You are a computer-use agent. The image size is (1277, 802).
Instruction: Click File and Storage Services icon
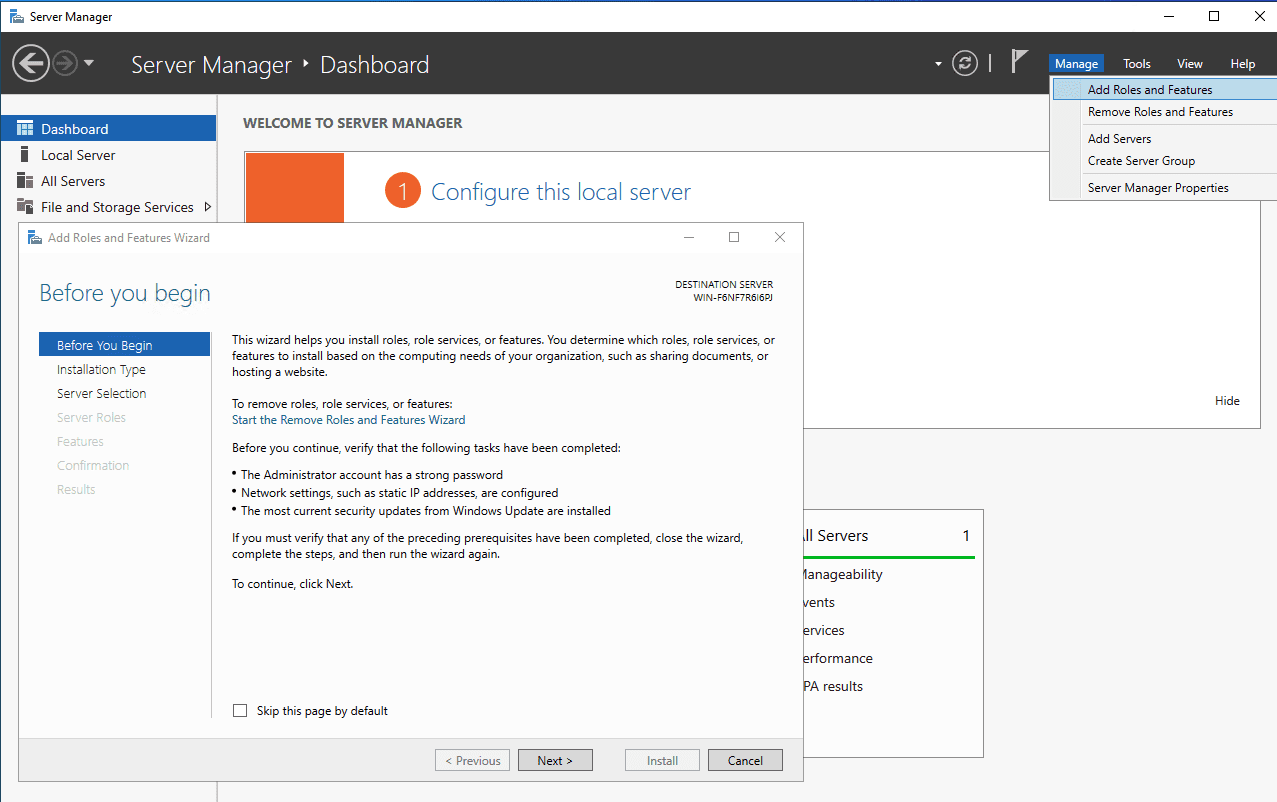[25, 207]
